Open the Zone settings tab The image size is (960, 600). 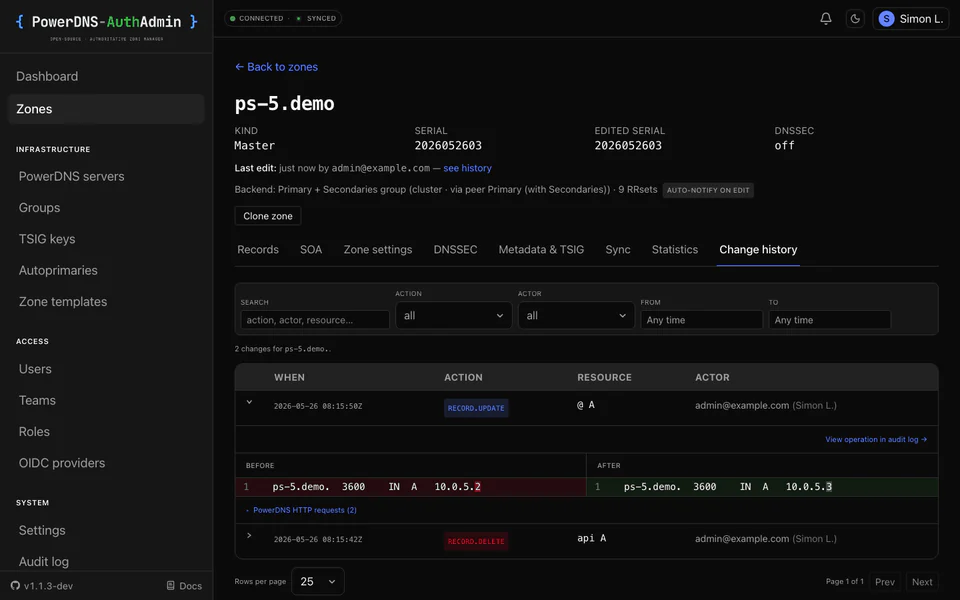[x=378, y=250]
